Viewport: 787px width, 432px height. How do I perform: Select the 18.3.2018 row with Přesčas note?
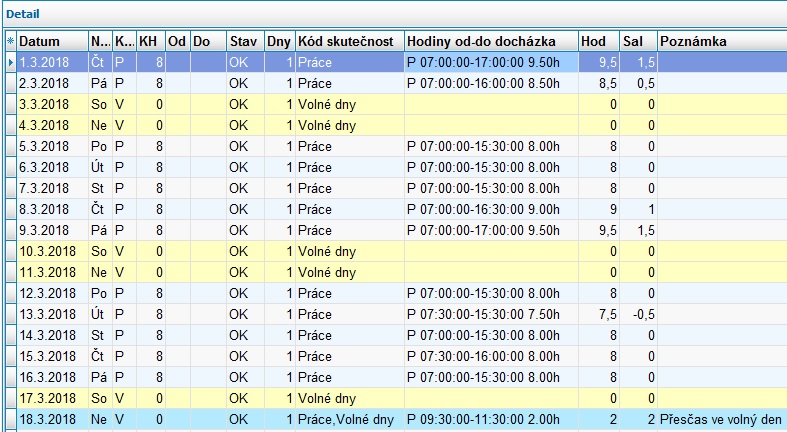tap(396, 419)
